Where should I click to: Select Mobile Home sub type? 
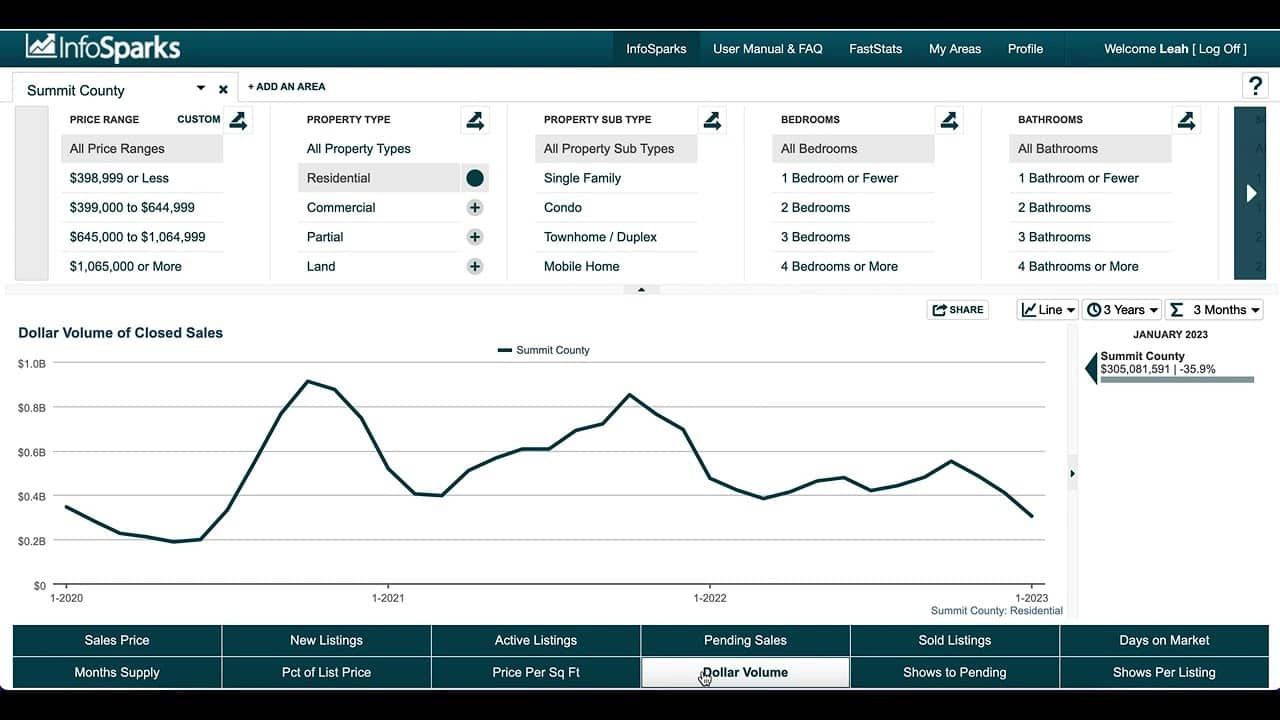[616, 267]
